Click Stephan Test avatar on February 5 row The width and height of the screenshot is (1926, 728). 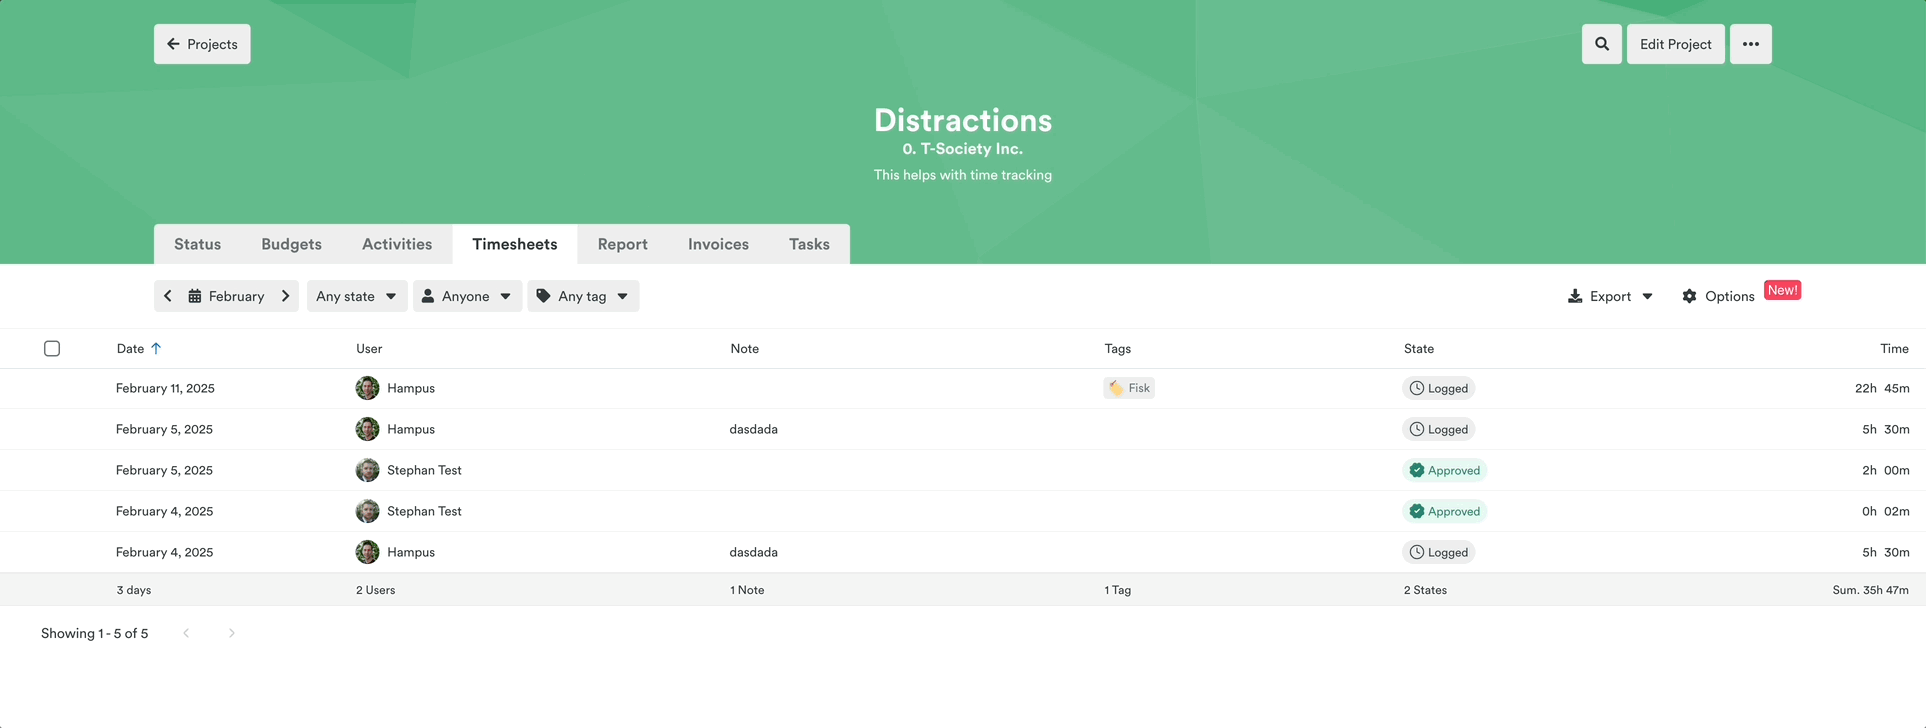(x=367, y=470)
